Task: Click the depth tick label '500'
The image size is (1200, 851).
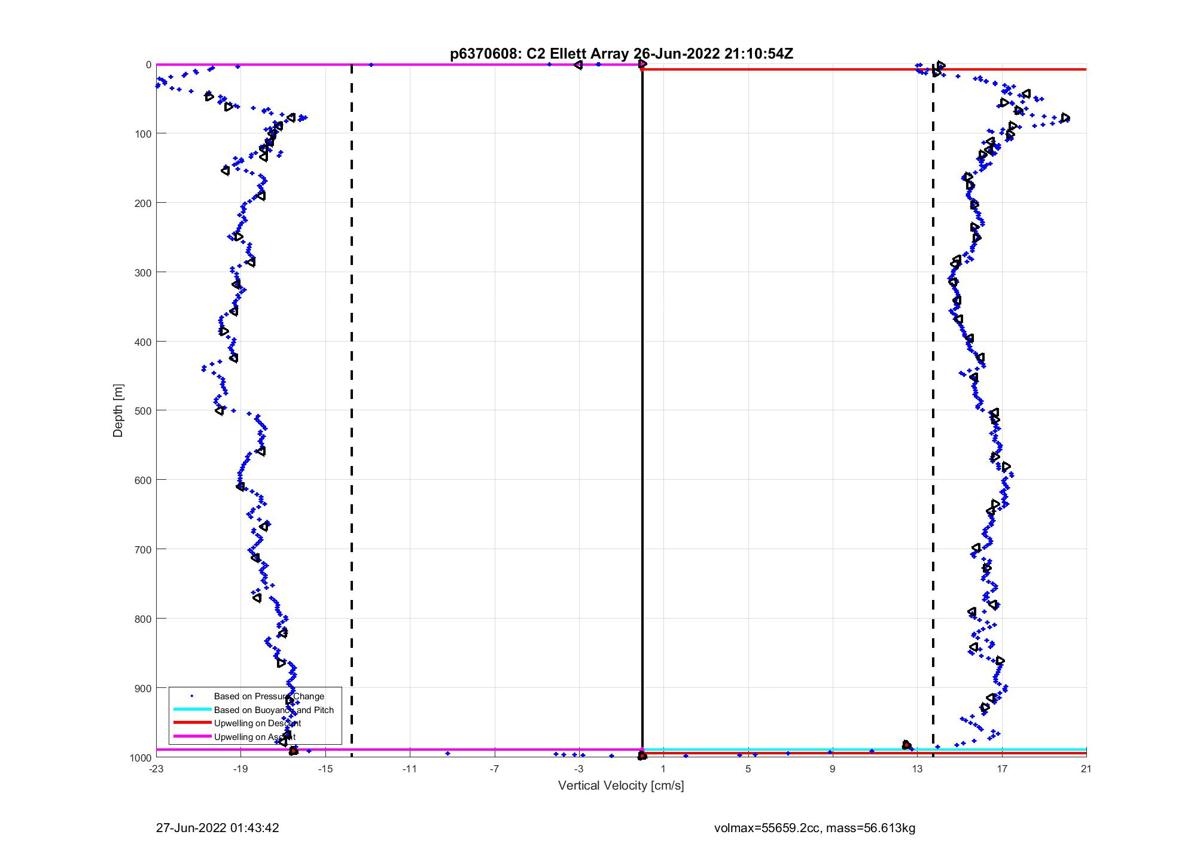Action: tap(142, 411)
